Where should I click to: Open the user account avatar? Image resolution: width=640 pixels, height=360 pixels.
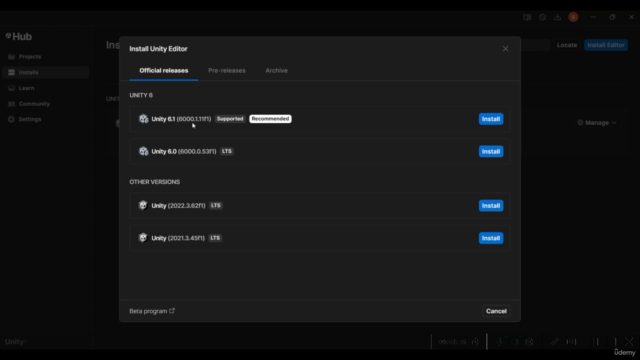(x=573, y=17)
